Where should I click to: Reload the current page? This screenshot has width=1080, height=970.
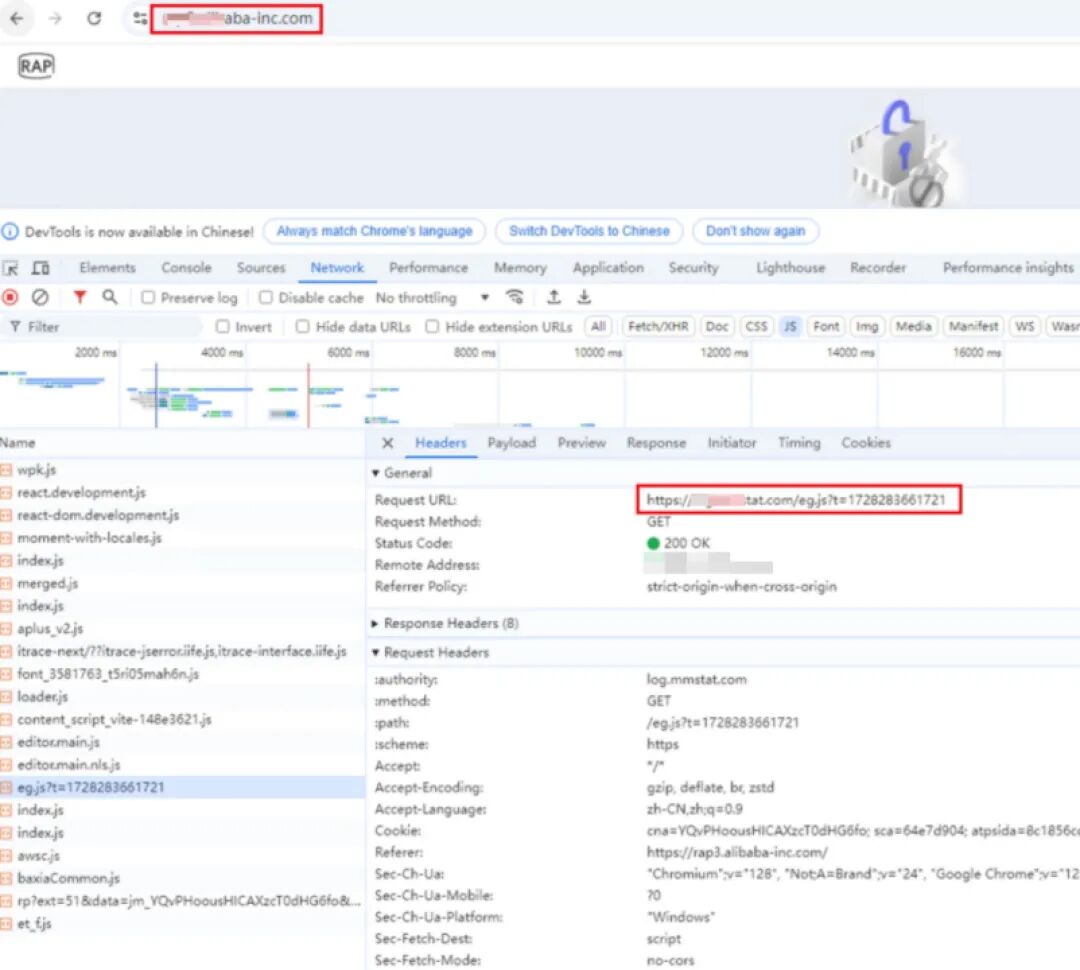coord(94,19)
